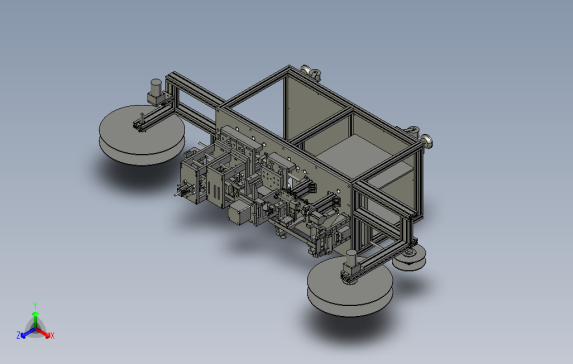The image size is (573, 364).
Task: Select the roller at the frame's right corner
Action: click(426, 141)
